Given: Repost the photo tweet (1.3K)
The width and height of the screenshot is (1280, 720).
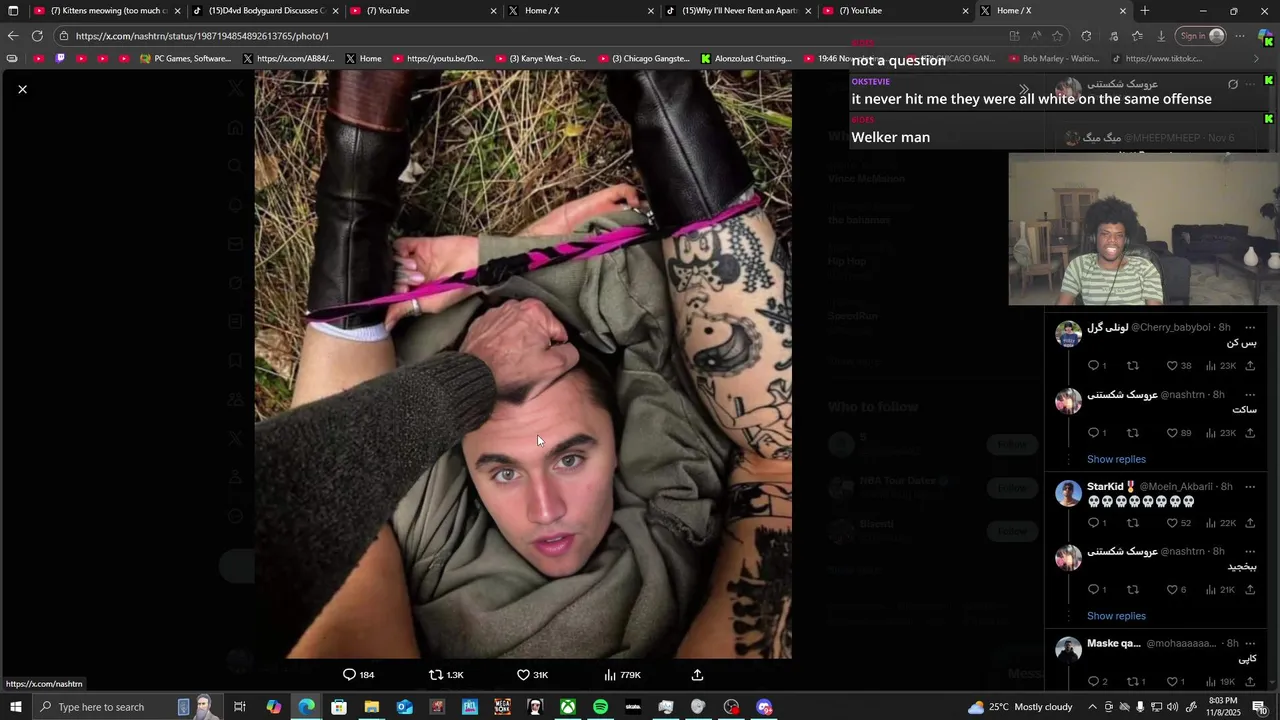Looking at the screenshot, I should coord(446,675).
